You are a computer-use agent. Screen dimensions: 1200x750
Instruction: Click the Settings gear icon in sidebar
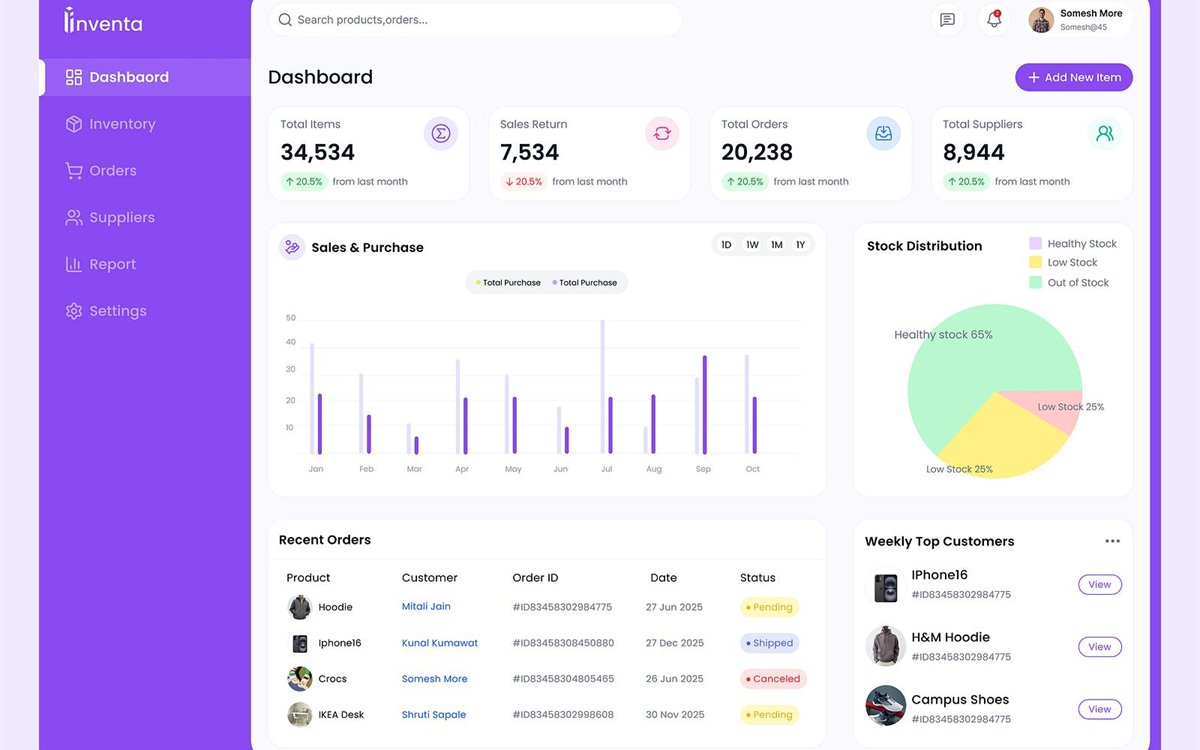[74, 311]
